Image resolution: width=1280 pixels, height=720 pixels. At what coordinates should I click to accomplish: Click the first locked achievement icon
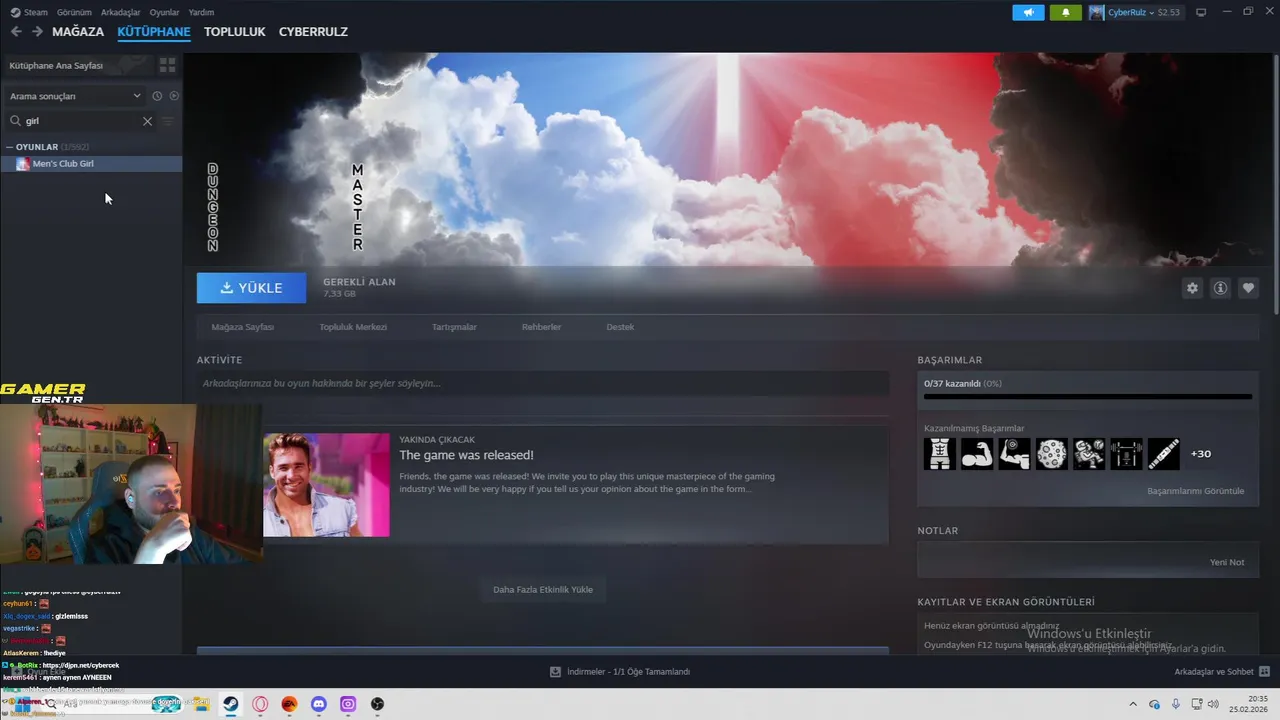coord(940,454)
